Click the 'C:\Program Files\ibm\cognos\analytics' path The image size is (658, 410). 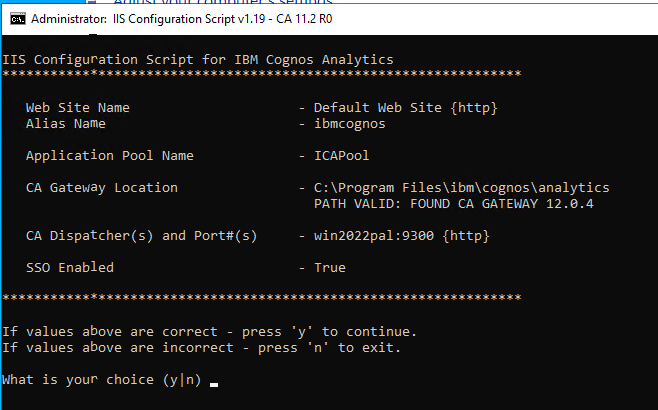[x=462, y=188]
